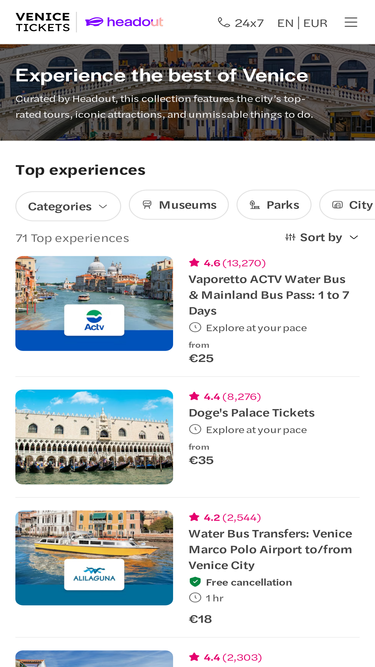This screenshot has height=667, width=375.
Task: Open the Sort by dropdown chevron
Action: tap(354, 237)
